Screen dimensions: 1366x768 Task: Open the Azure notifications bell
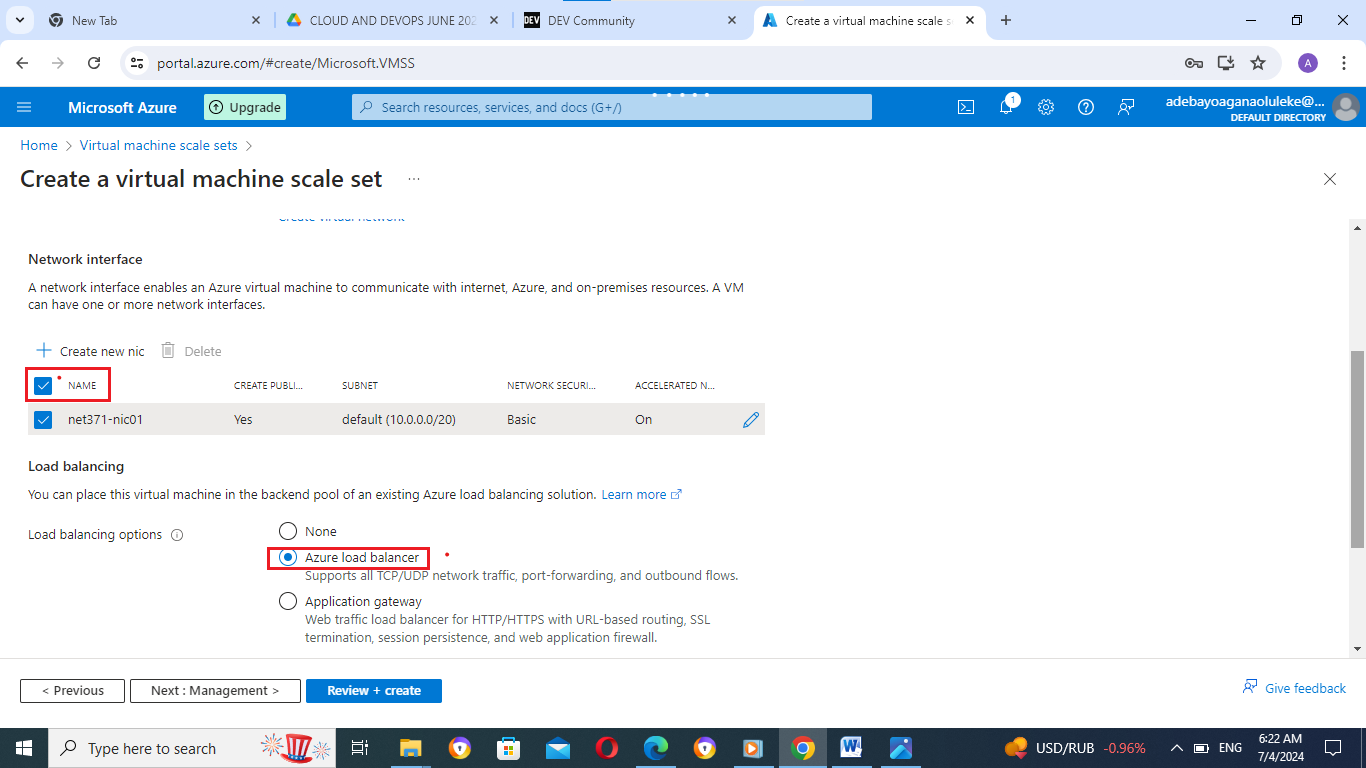click(x=1006, y=107)
